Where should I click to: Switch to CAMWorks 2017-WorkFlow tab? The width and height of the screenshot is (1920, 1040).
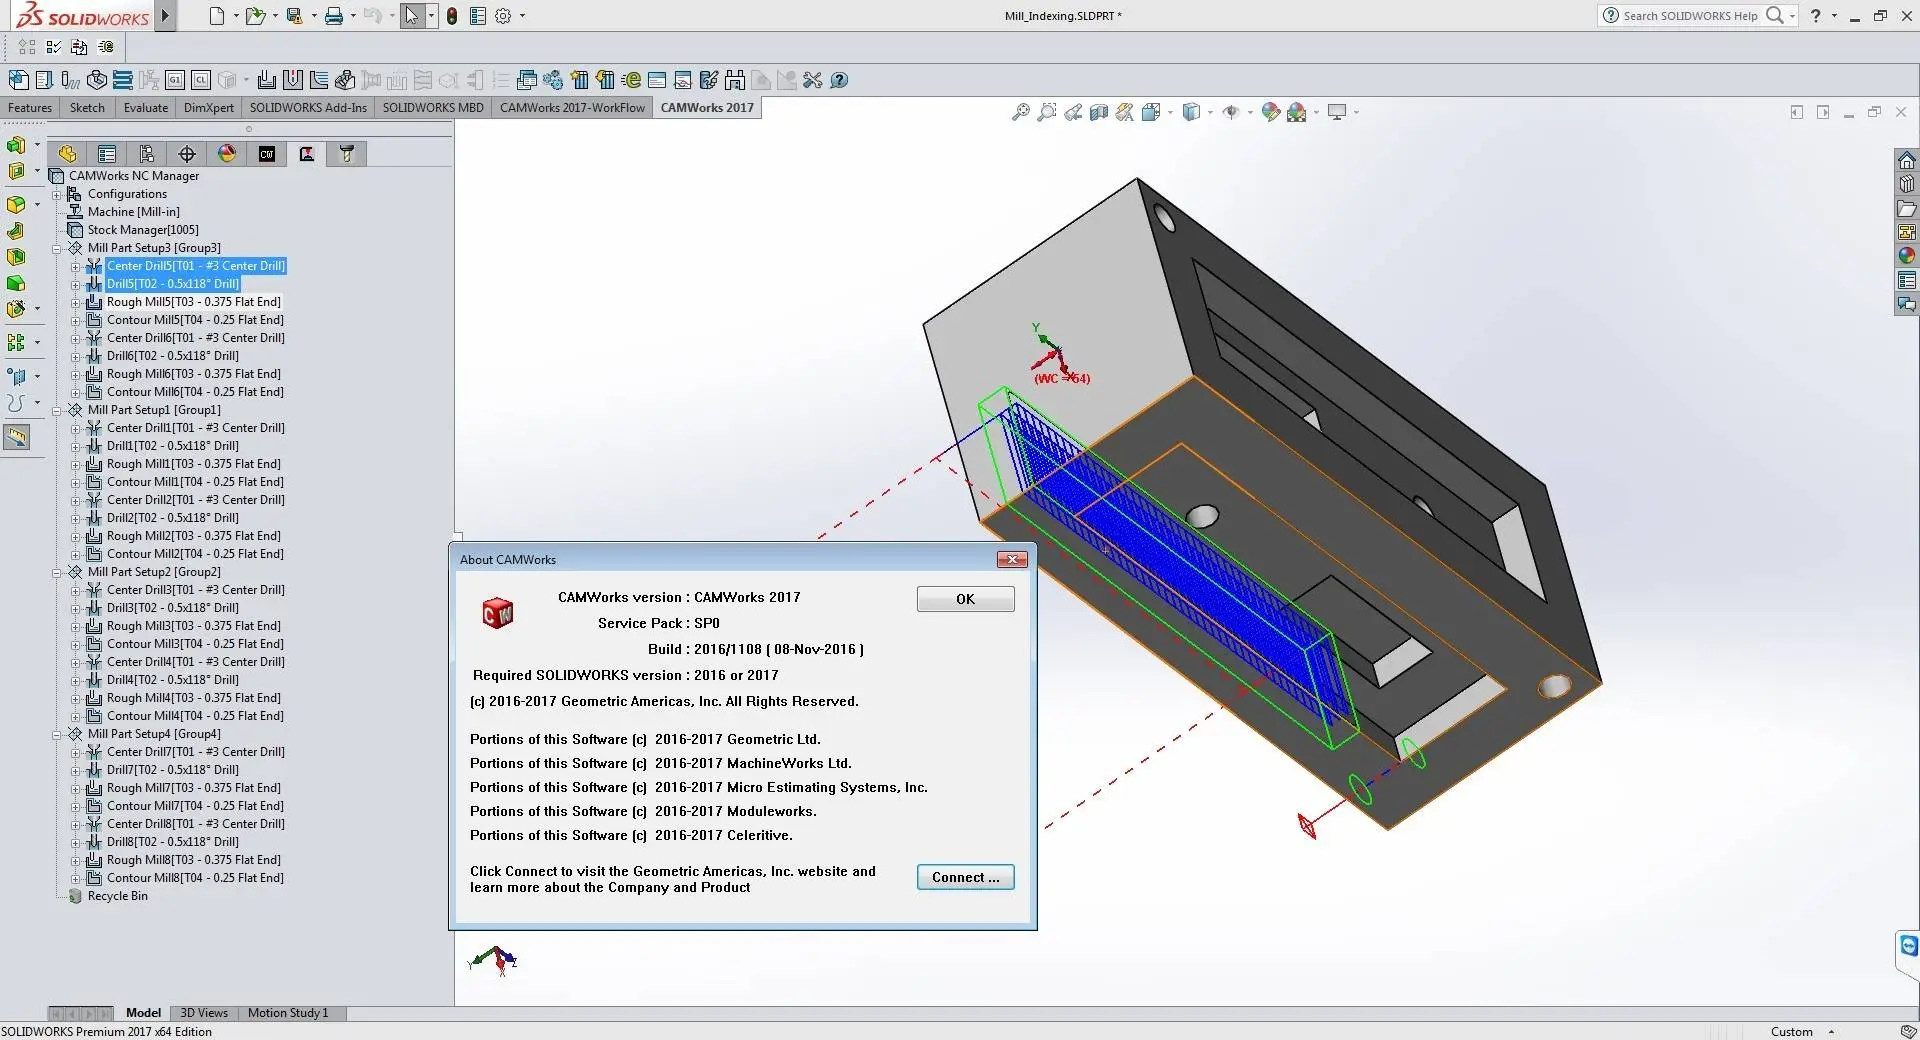pos(572,108)
